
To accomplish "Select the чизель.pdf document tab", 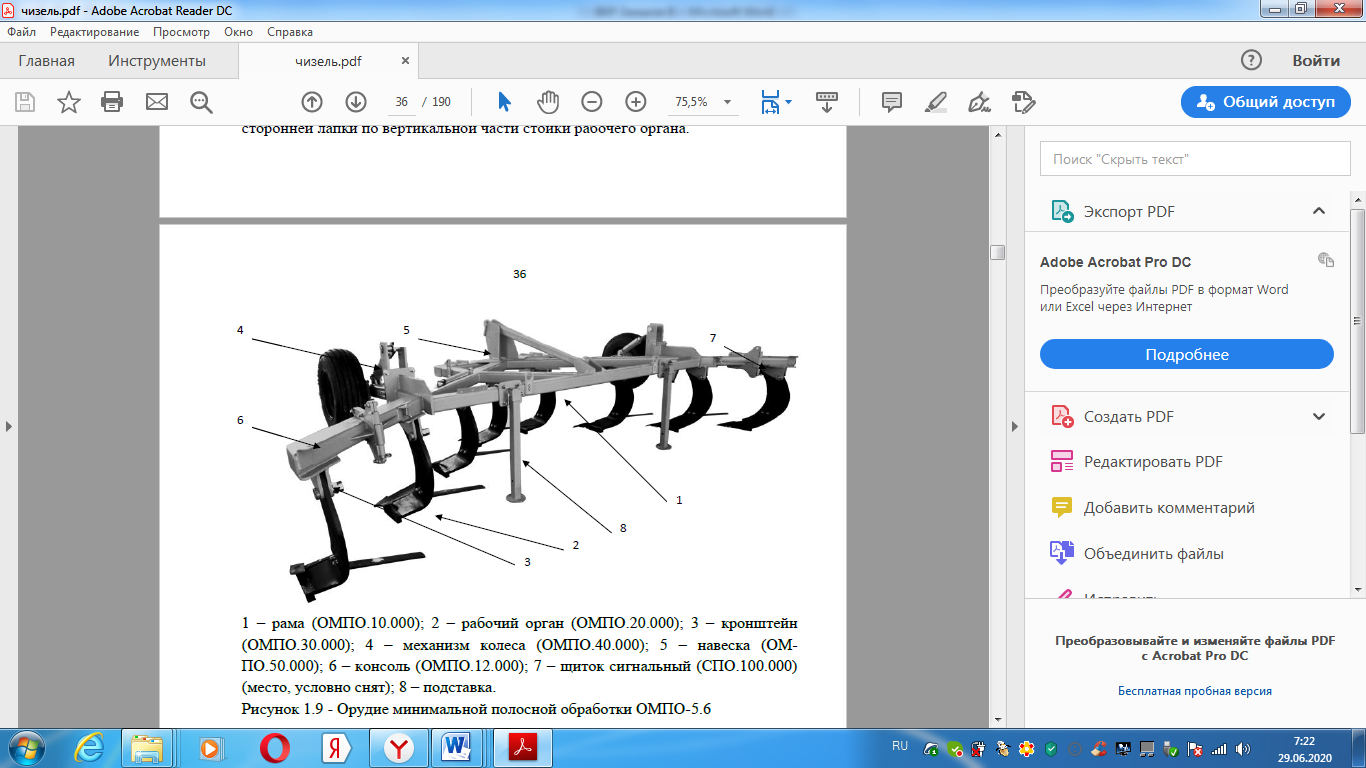I will [328, 61].
